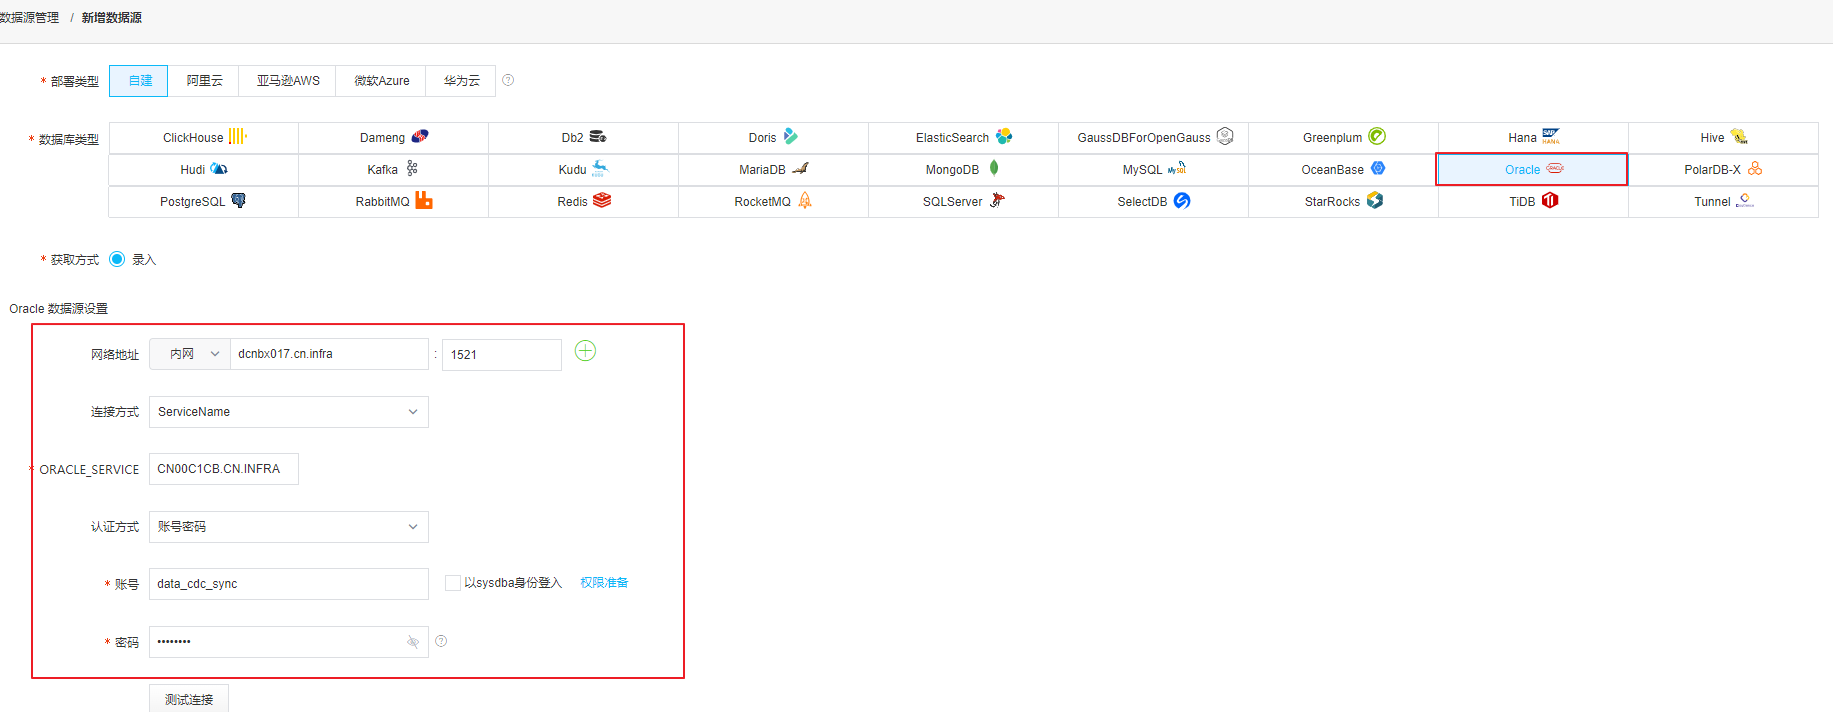This screenshot has height=712, width=1833.
Task: Choose the PolarDB-X icon
Action: tap(1755, 168)
